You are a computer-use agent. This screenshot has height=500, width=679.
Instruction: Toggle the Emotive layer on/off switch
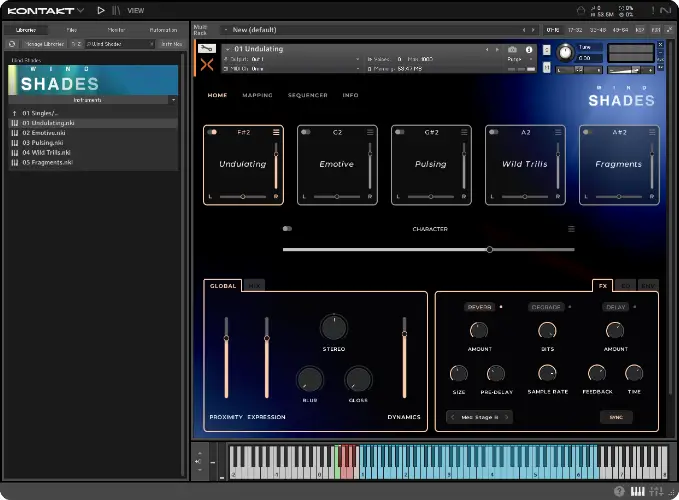click(305, 132)
